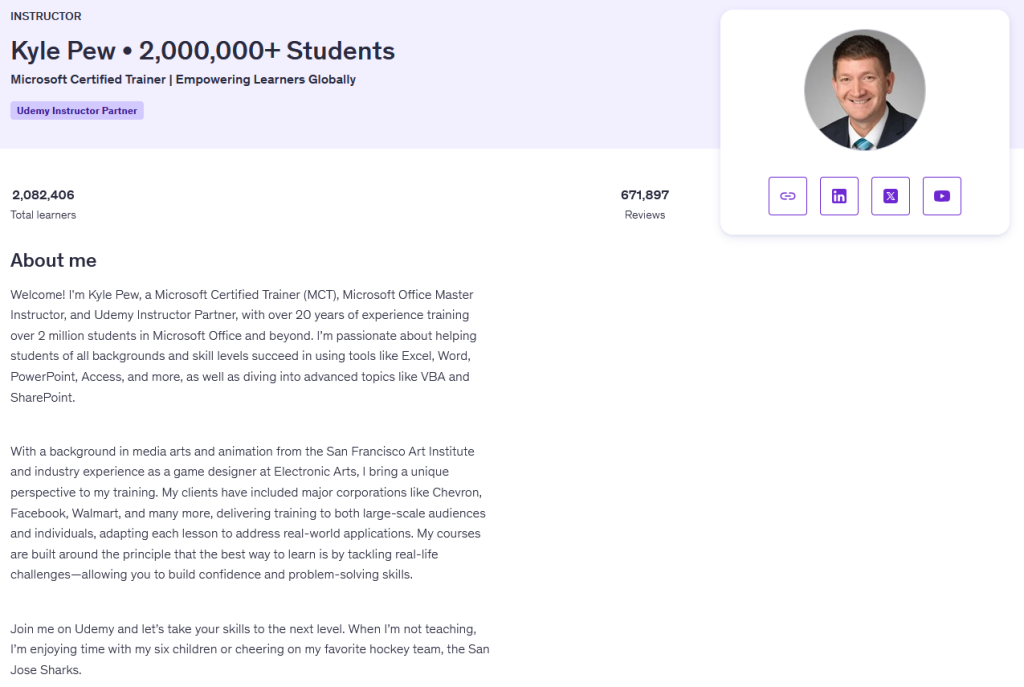Click the Kyle Pew name heading
Viewport: 1024px width, 687px height.
(63, 51)
